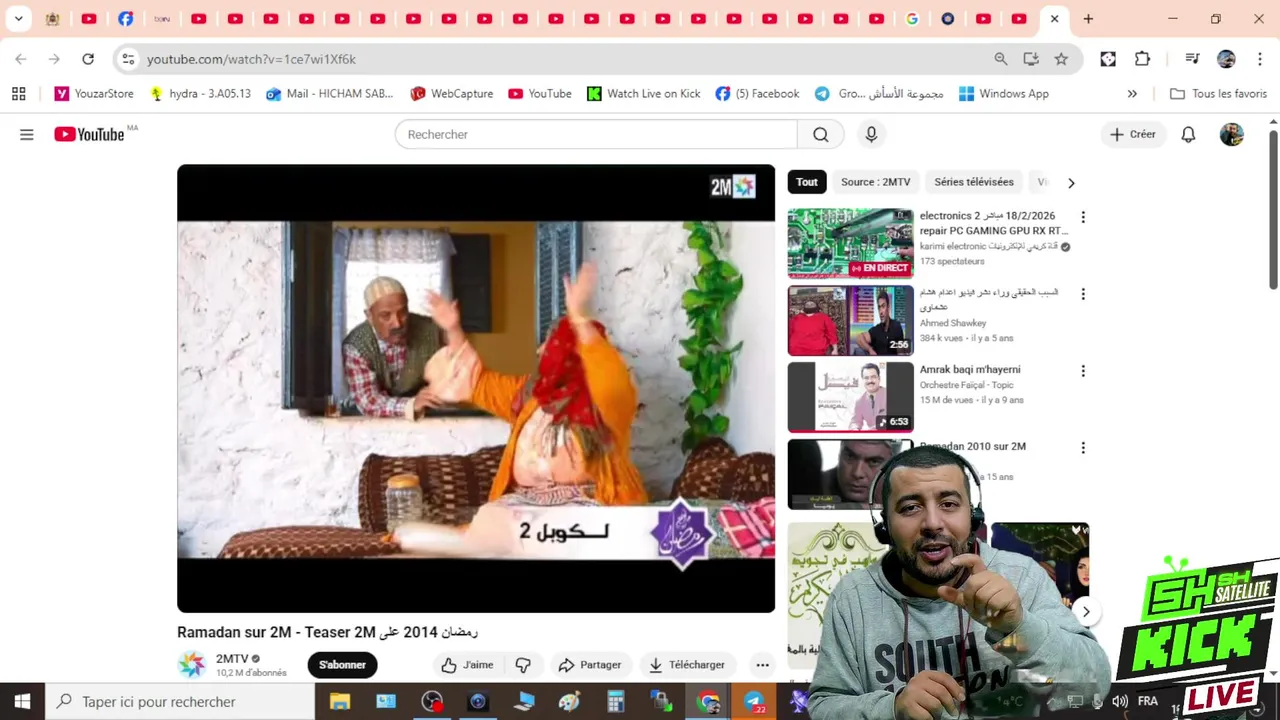The height and width of the screenshot is (720, 1280).
Task: Open the Windows App bookmark
Action: pos(1004,94)
